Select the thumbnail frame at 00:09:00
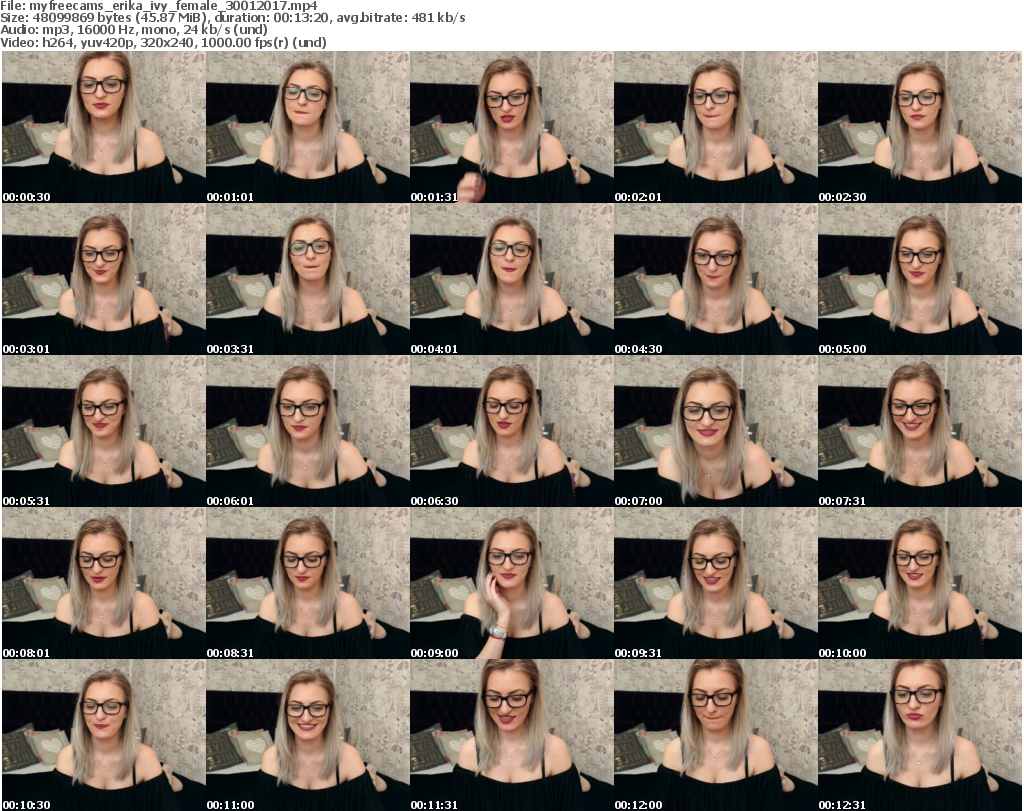1024x811 pixels. point(512,584)
